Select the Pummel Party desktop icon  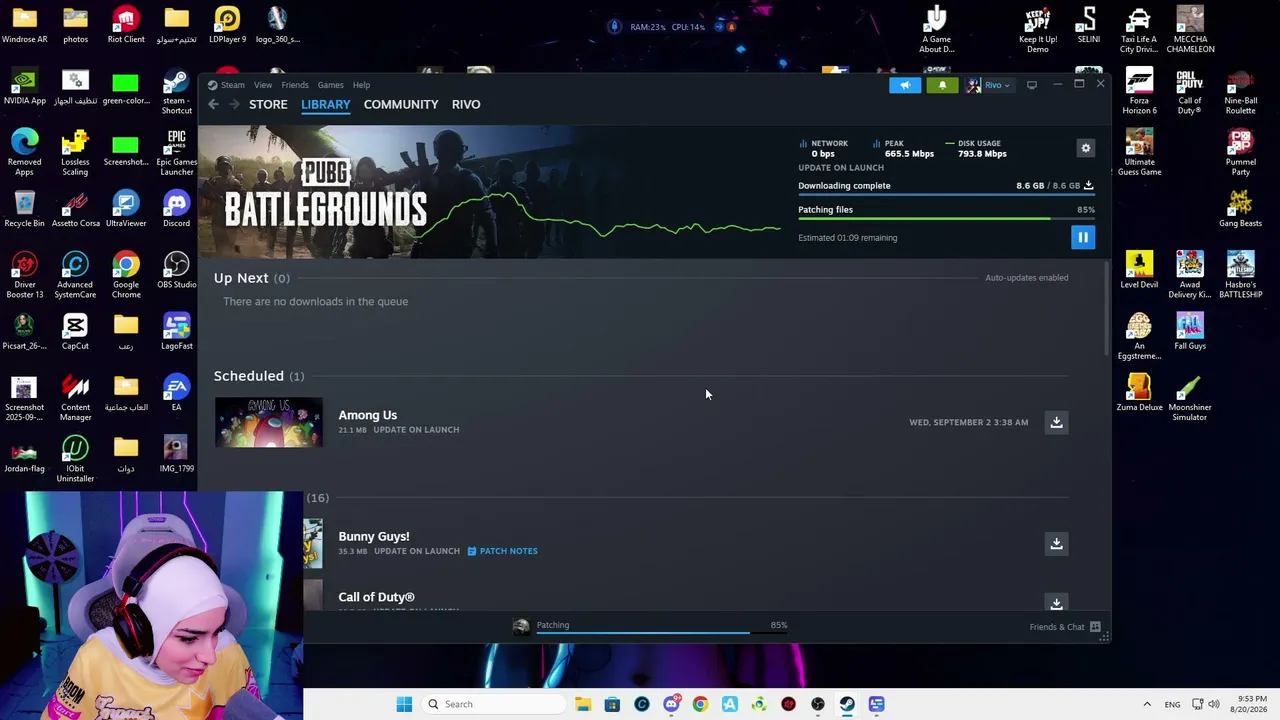(1240, 153)
